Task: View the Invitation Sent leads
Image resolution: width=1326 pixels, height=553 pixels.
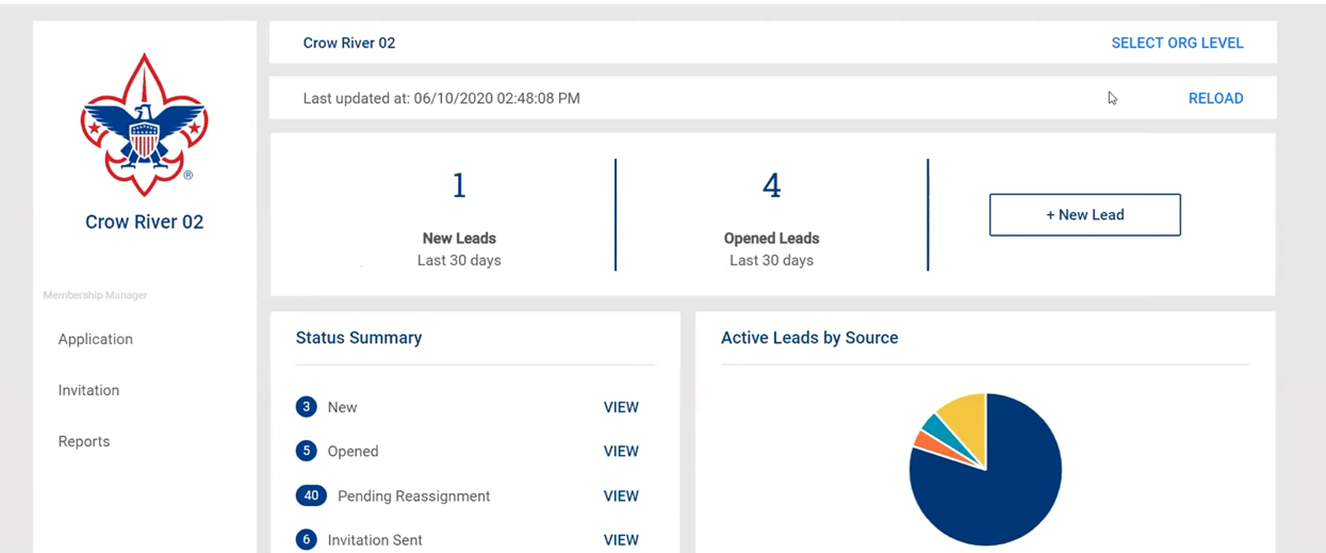Action: click(621, 540)
